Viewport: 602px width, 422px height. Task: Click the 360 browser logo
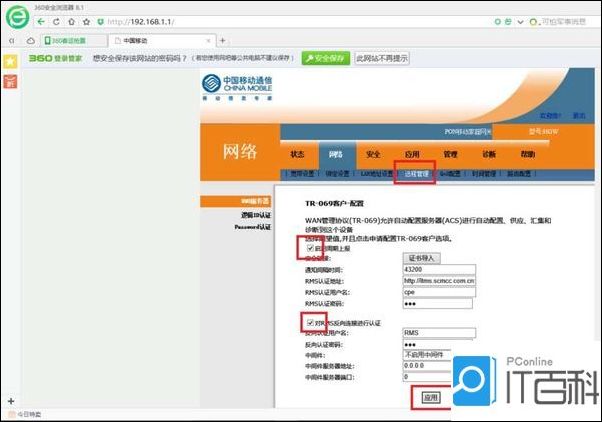(x=18, y=17)
